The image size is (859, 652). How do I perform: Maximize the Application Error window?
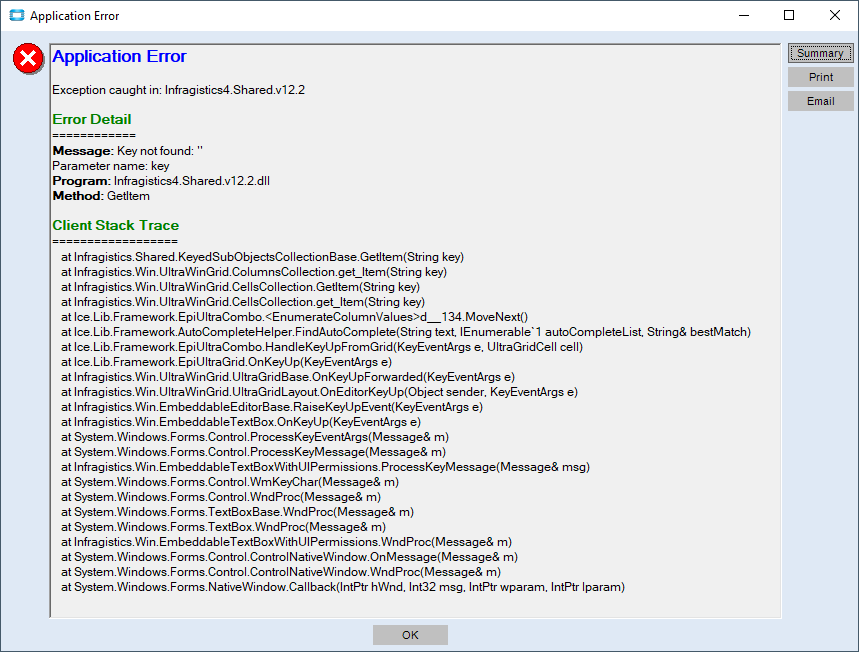point(789,15)
